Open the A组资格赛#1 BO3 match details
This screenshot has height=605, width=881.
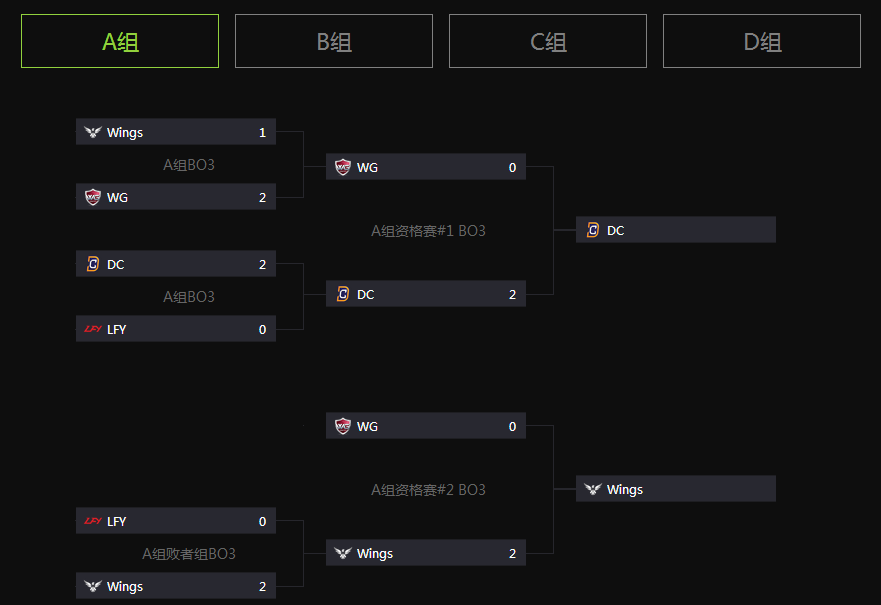pyautogui.click(x=428, y=231)
